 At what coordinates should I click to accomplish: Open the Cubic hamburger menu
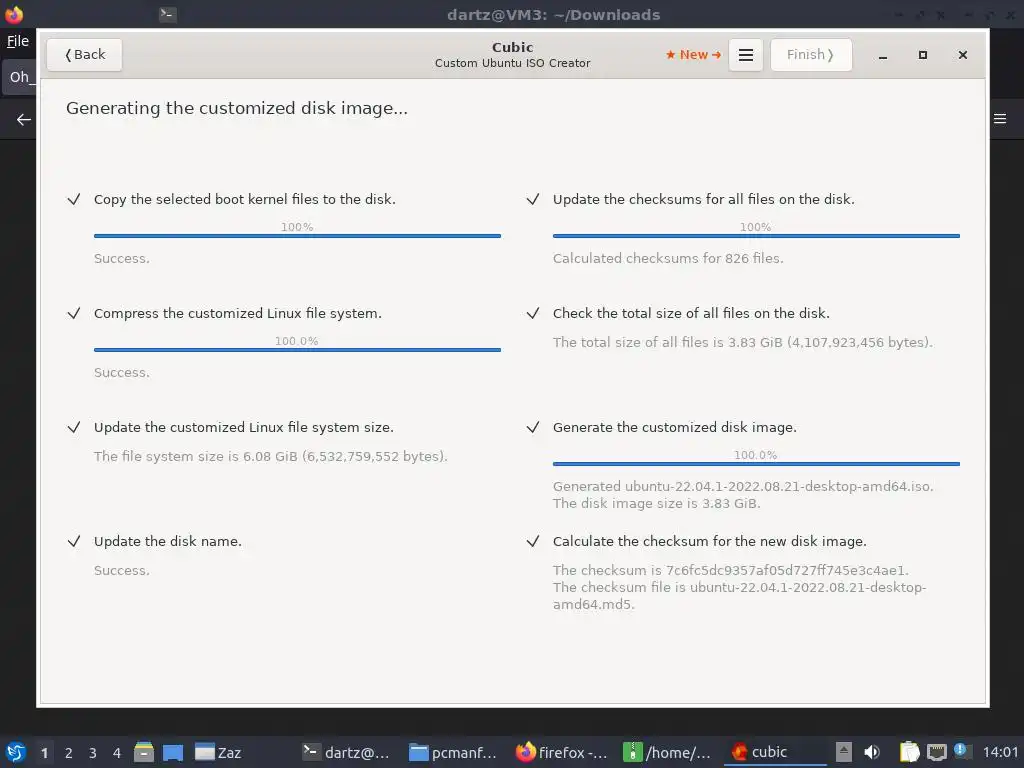(746, 55)
